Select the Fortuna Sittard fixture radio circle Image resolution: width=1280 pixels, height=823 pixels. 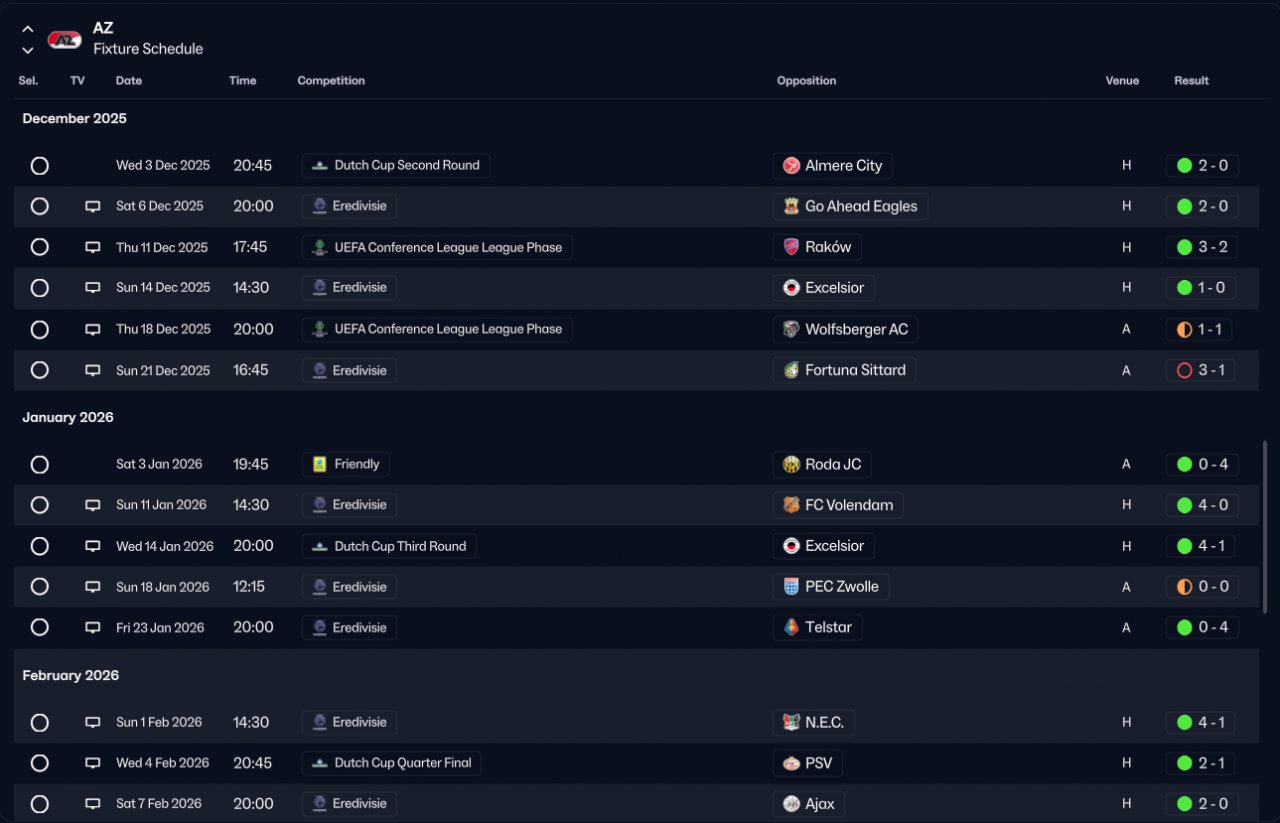coord(40,370)
